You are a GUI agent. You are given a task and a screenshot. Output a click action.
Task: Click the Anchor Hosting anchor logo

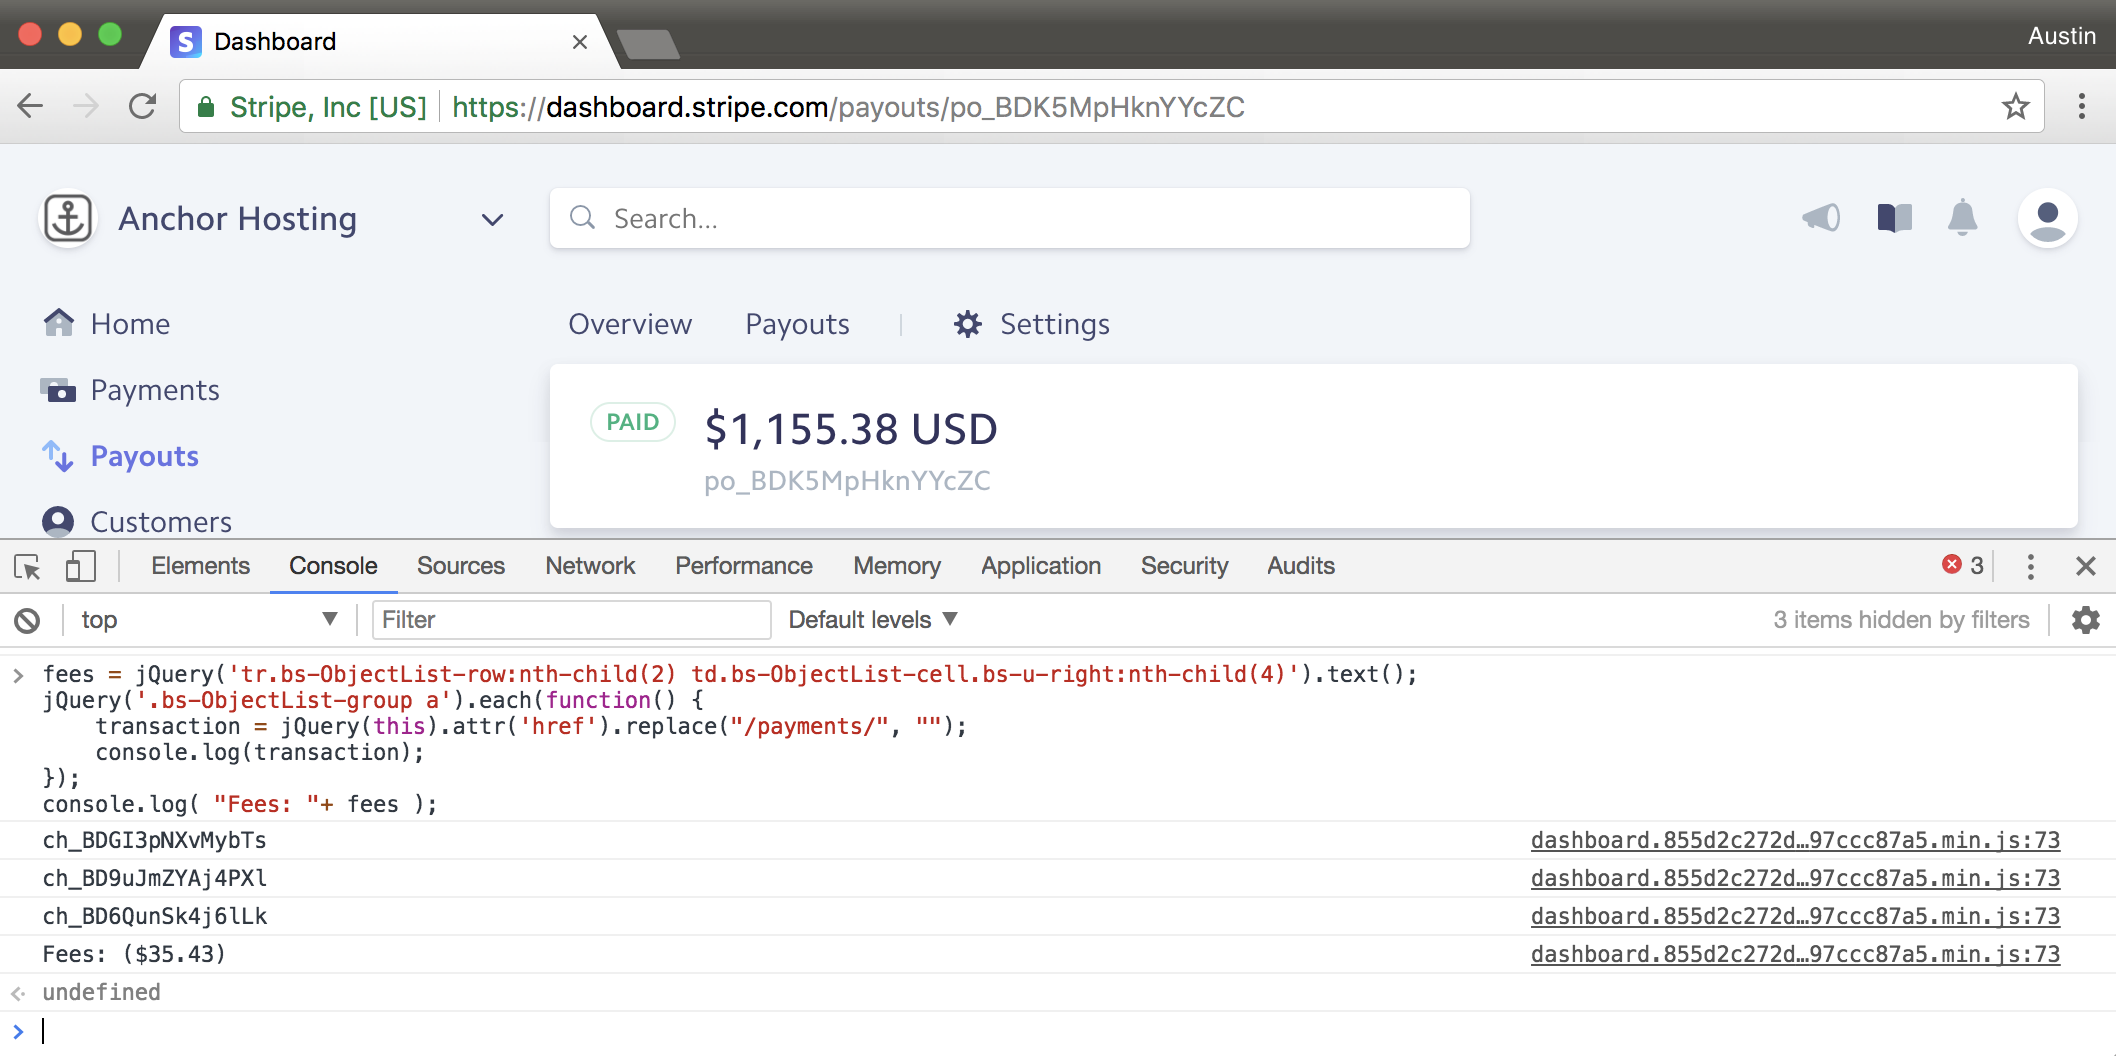[68, 218]
